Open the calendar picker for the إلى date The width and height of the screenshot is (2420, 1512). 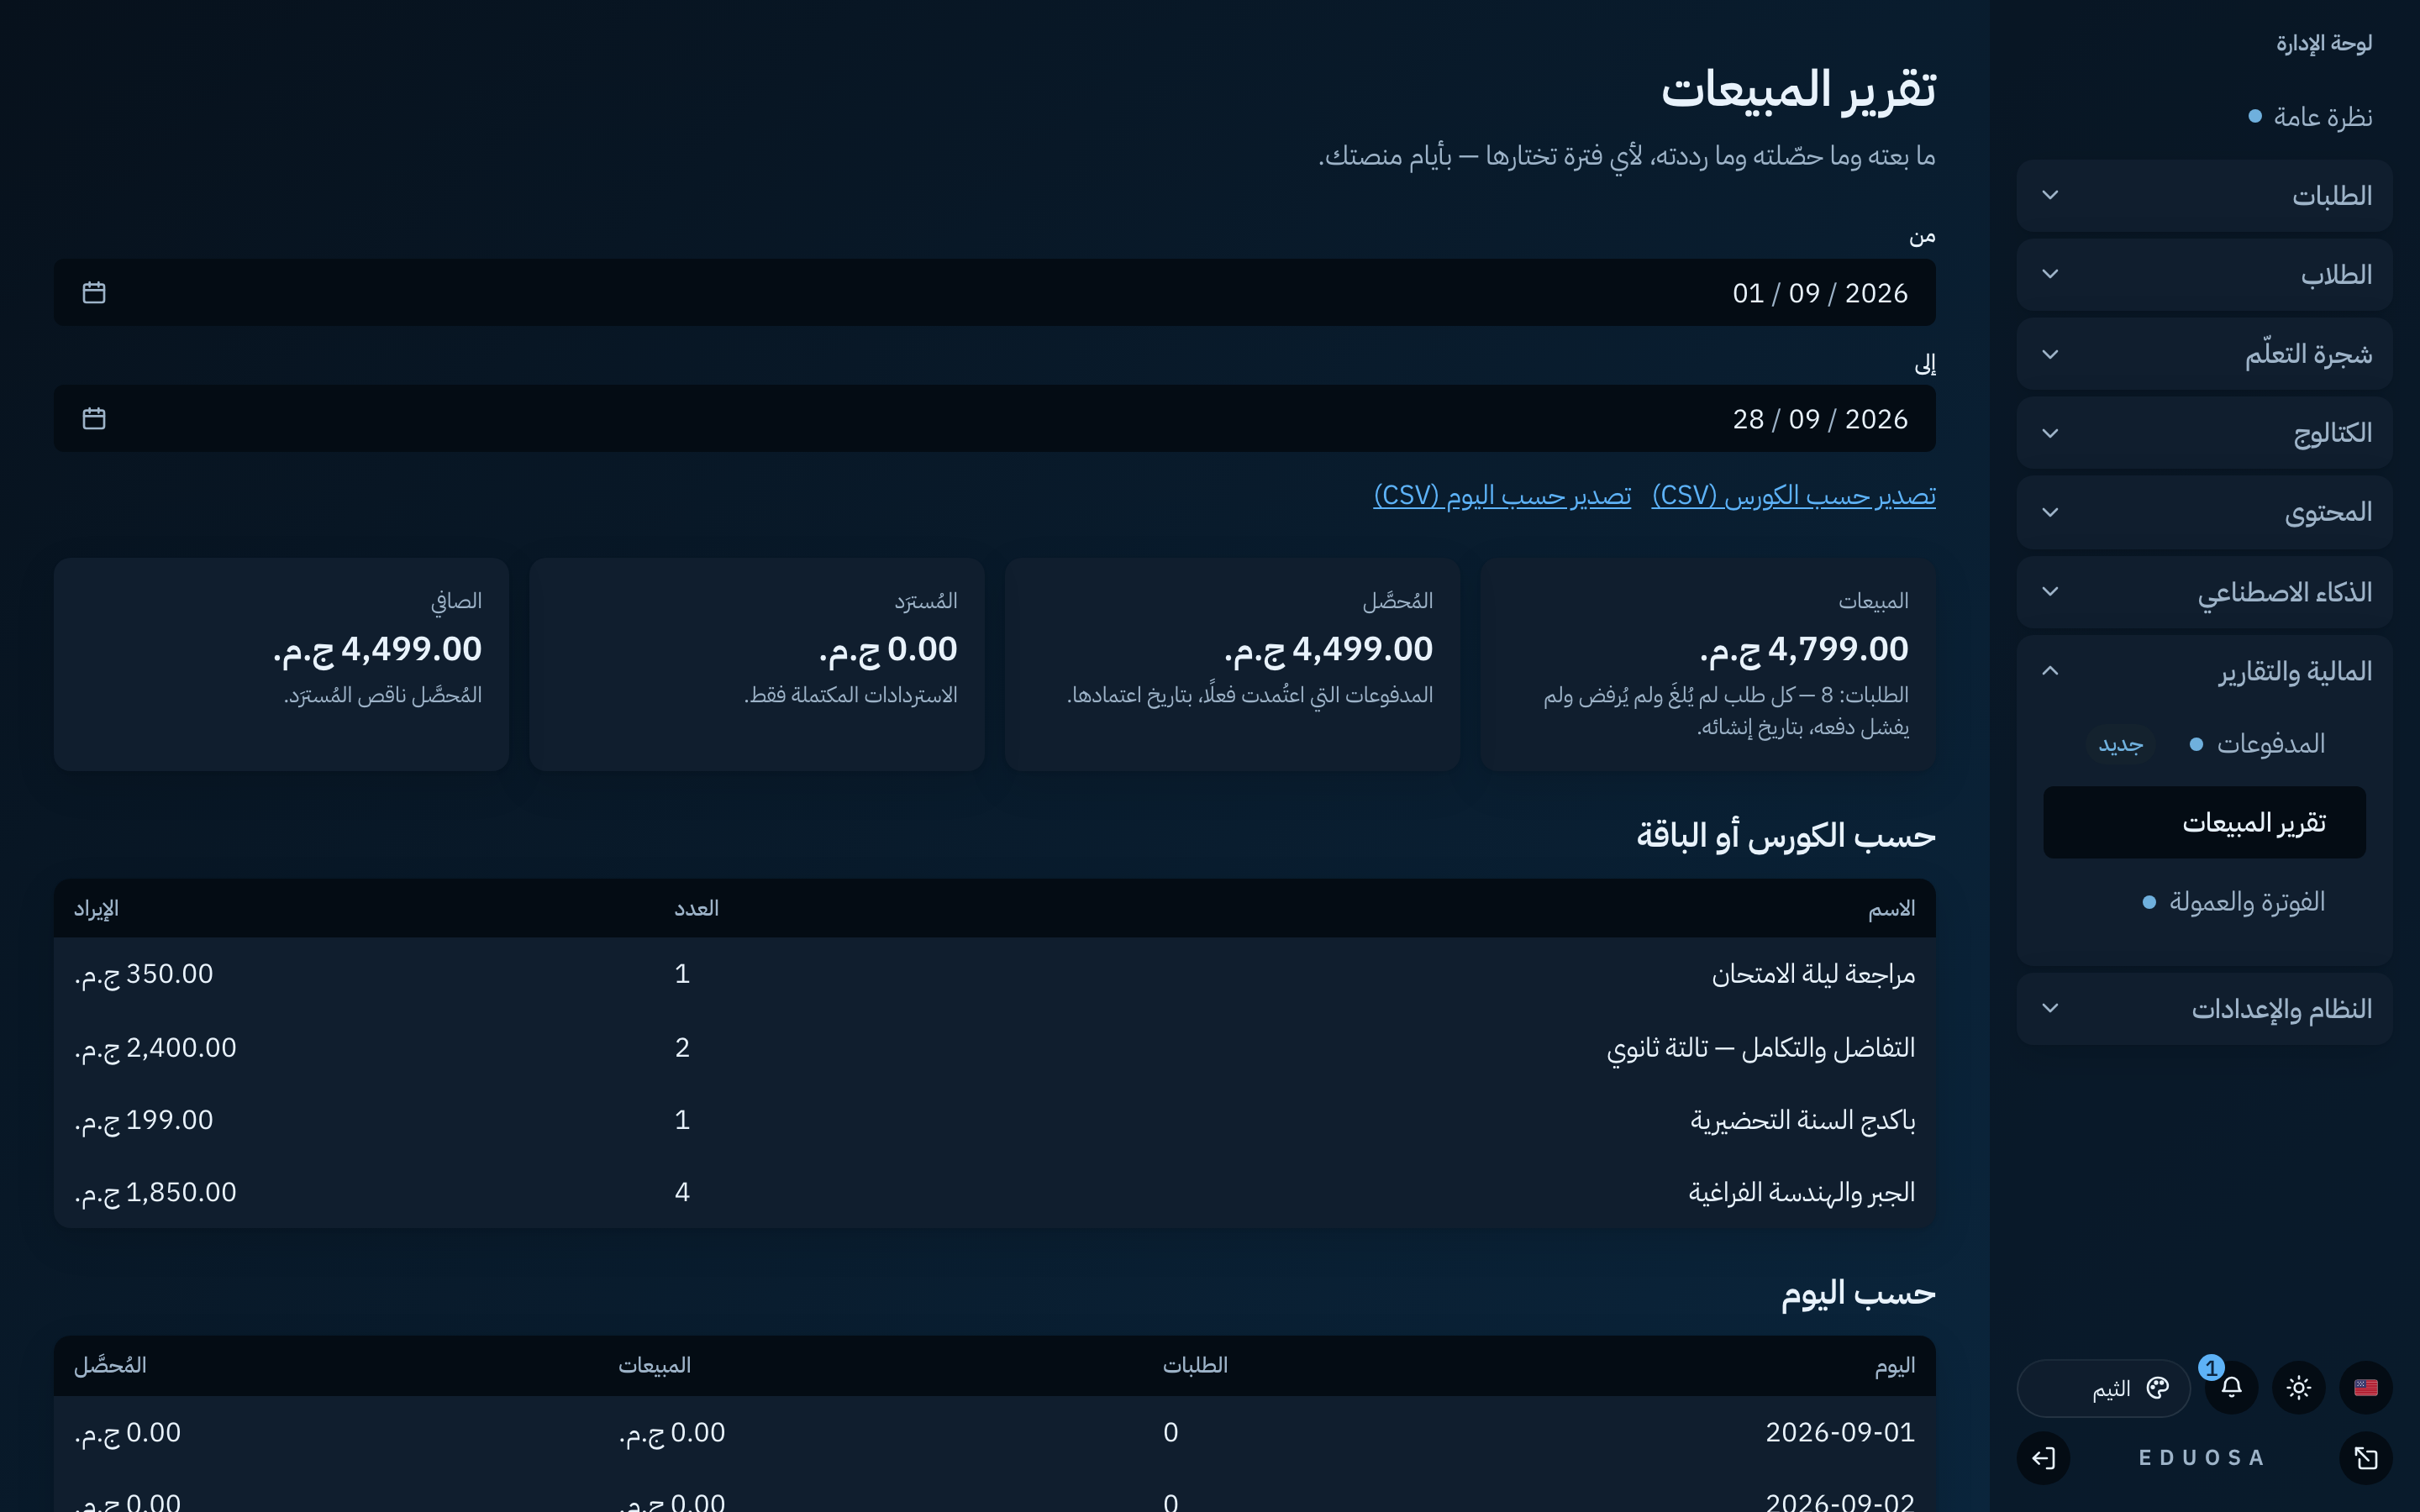(94, 418)
